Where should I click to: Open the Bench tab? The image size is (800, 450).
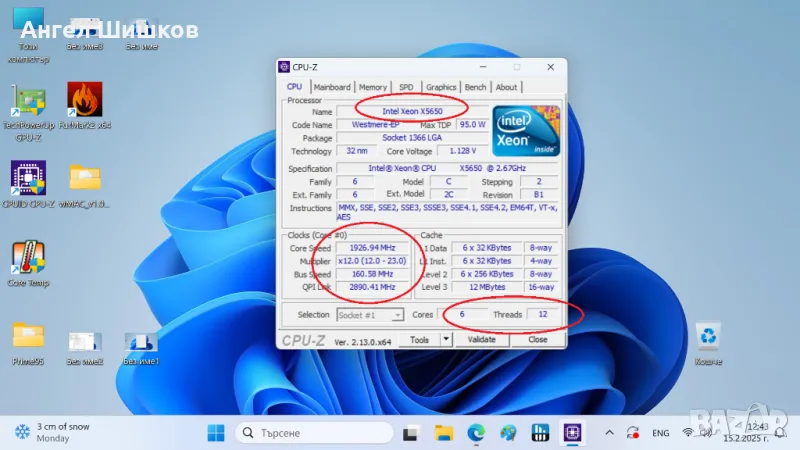click(476, 87)
